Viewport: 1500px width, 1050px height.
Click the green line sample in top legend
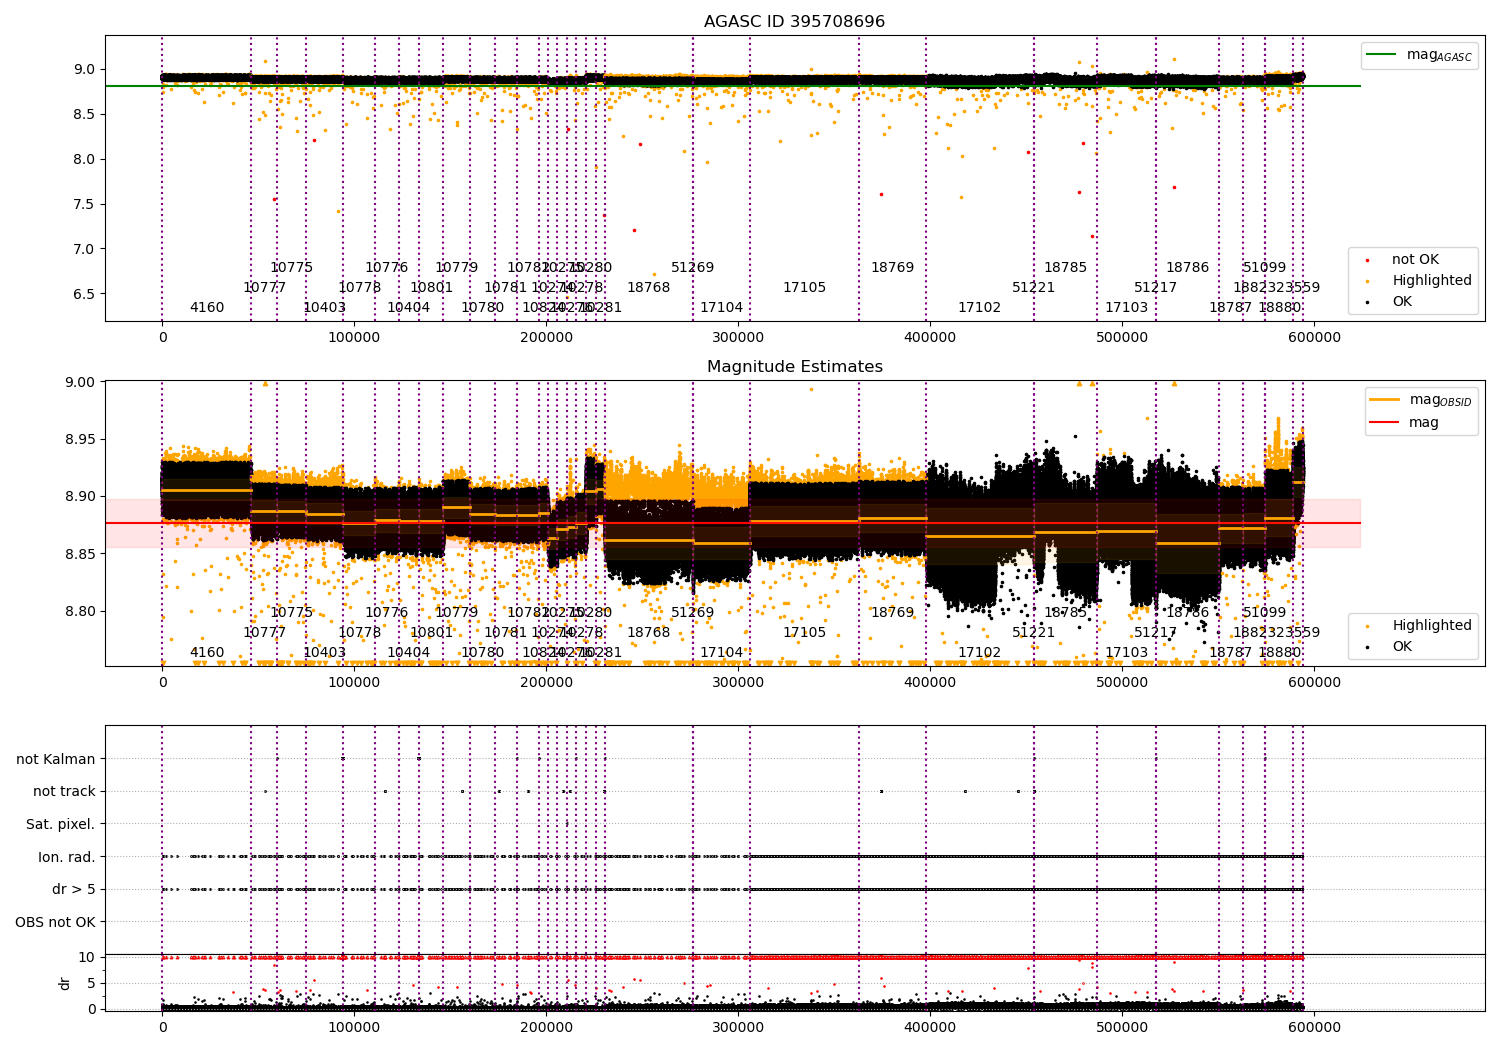click(1382, 55)
